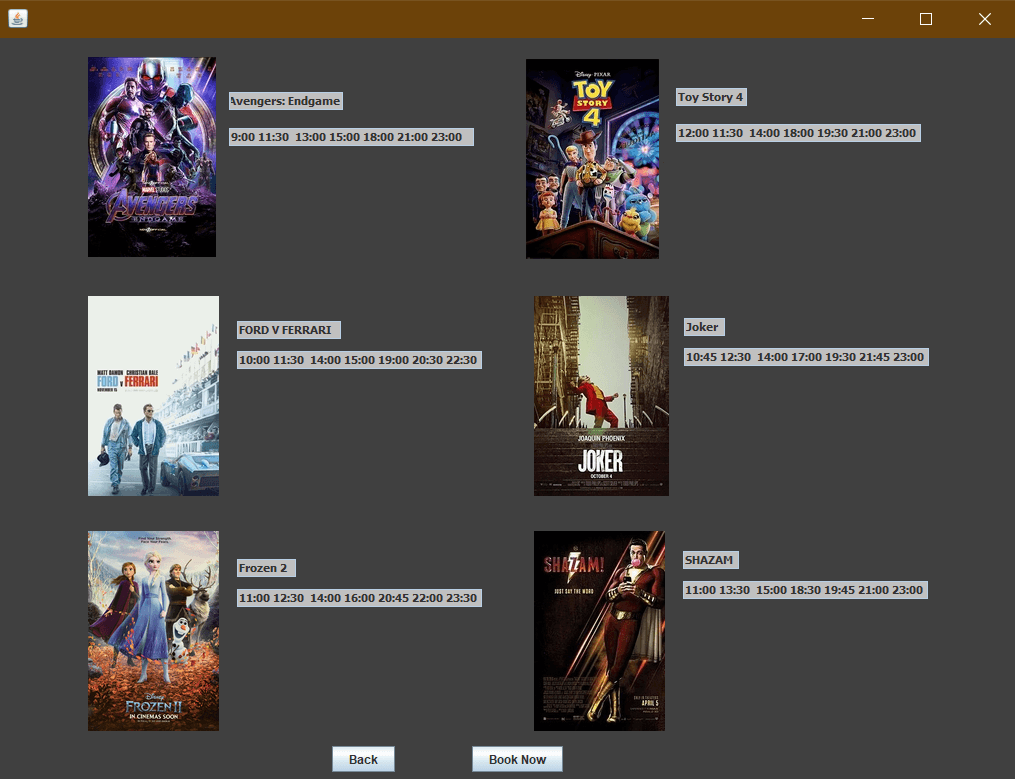Select the Shazam movie poster
Image resolution: width=1015 pixels, height=779 pixels.
click(599, 631)
